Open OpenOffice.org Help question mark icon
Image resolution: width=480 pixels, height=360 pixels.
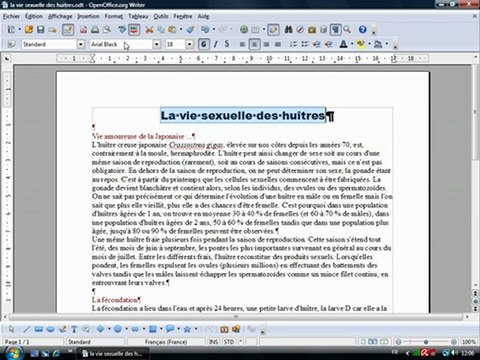(362, 30)
